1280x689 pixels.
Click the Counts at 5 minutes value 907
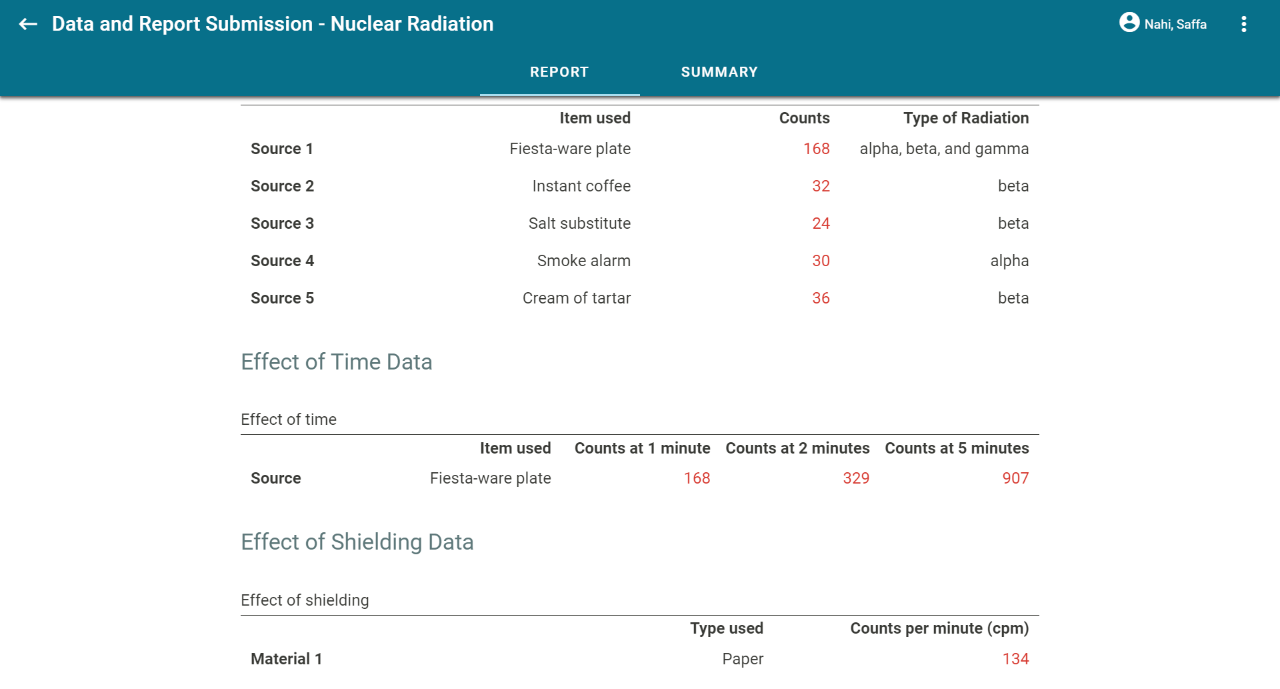point(1015,478)
